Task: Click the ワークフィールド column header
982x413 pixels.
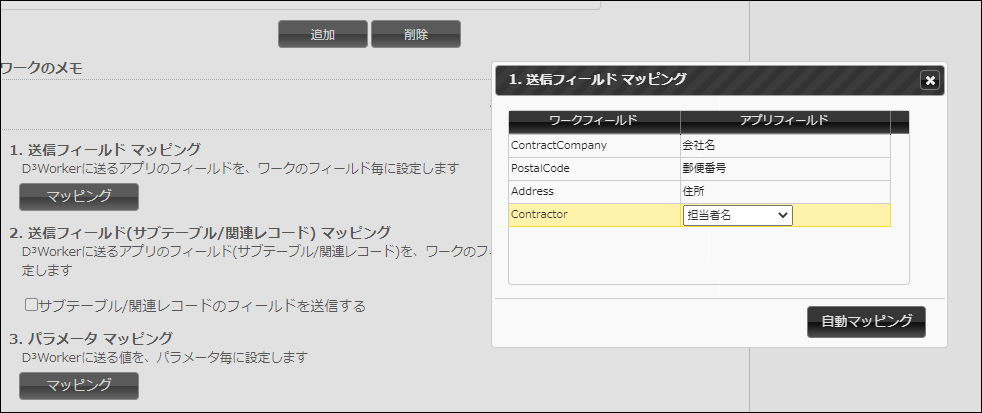Action: pos(594,122)
